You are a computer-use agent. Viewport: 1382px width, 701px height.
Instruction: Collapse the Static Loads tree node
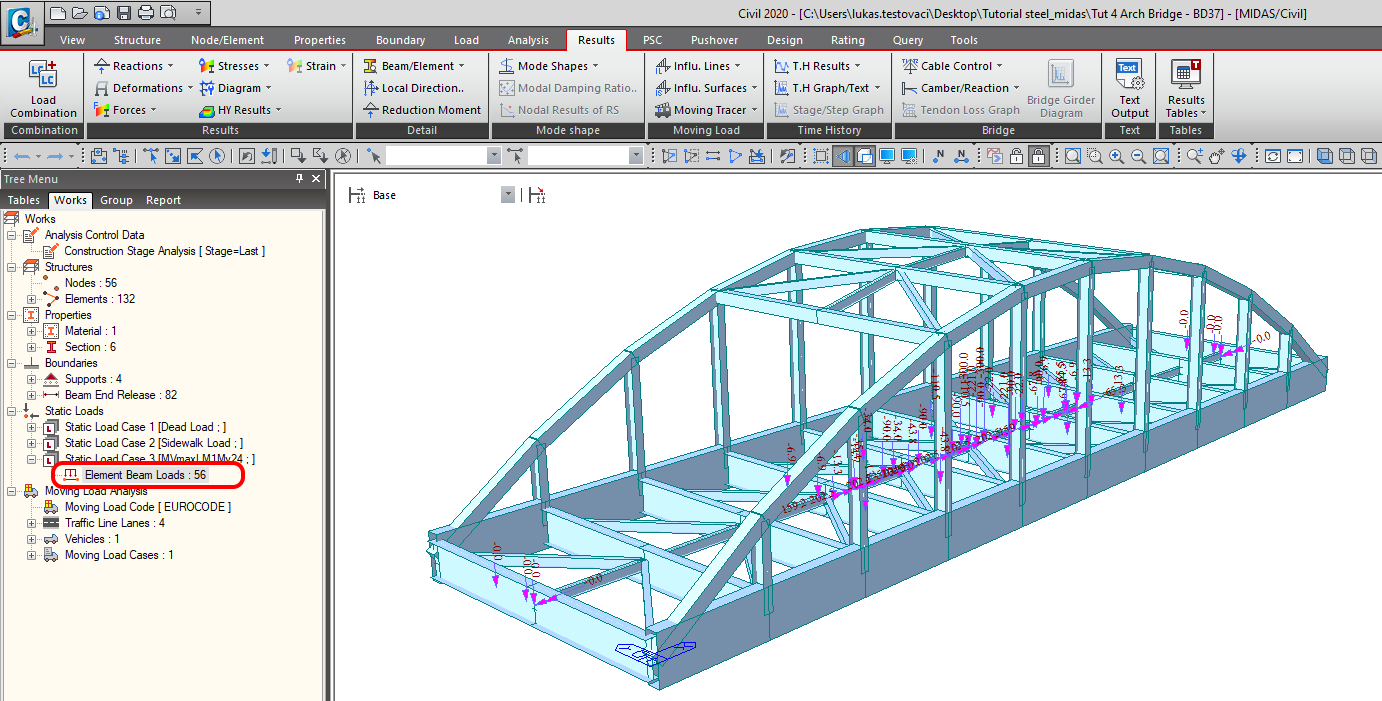point(12,411)
